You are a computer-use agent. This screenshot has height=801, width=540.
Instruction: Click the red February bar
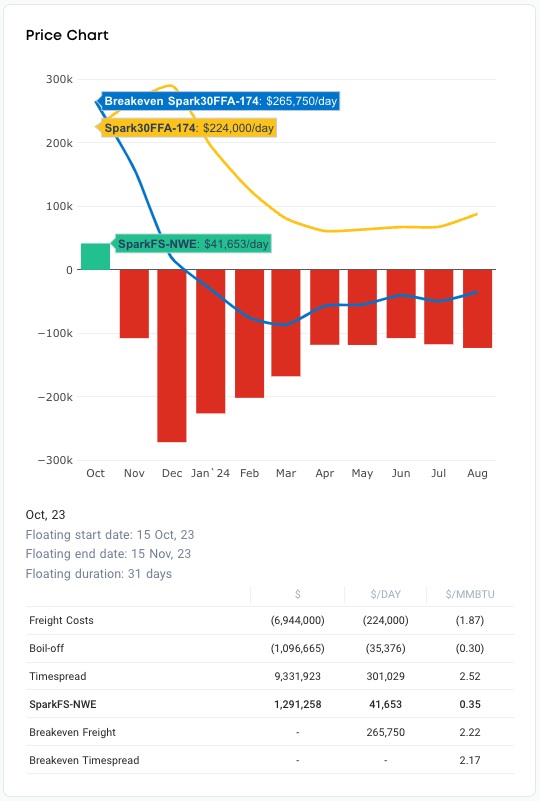click(249, 334)
